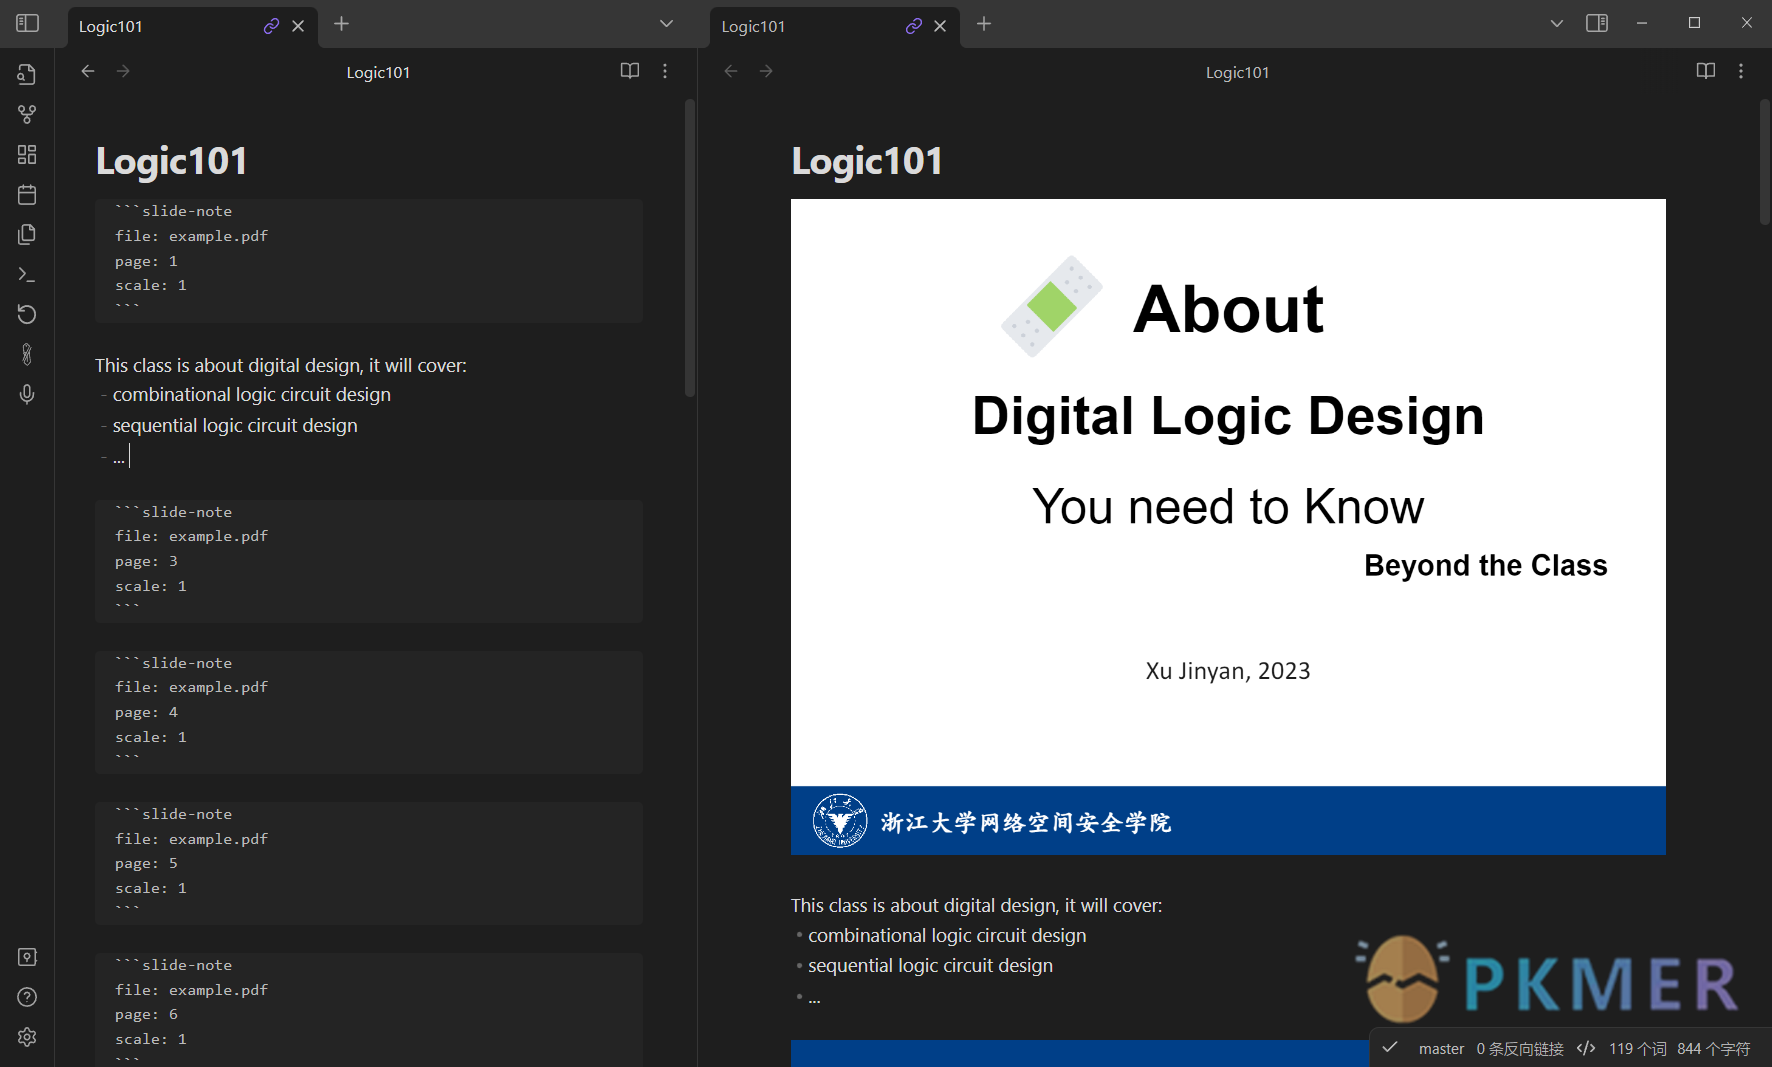
Task: Click slide-note code block for page 3
Action: pos(369,561)
